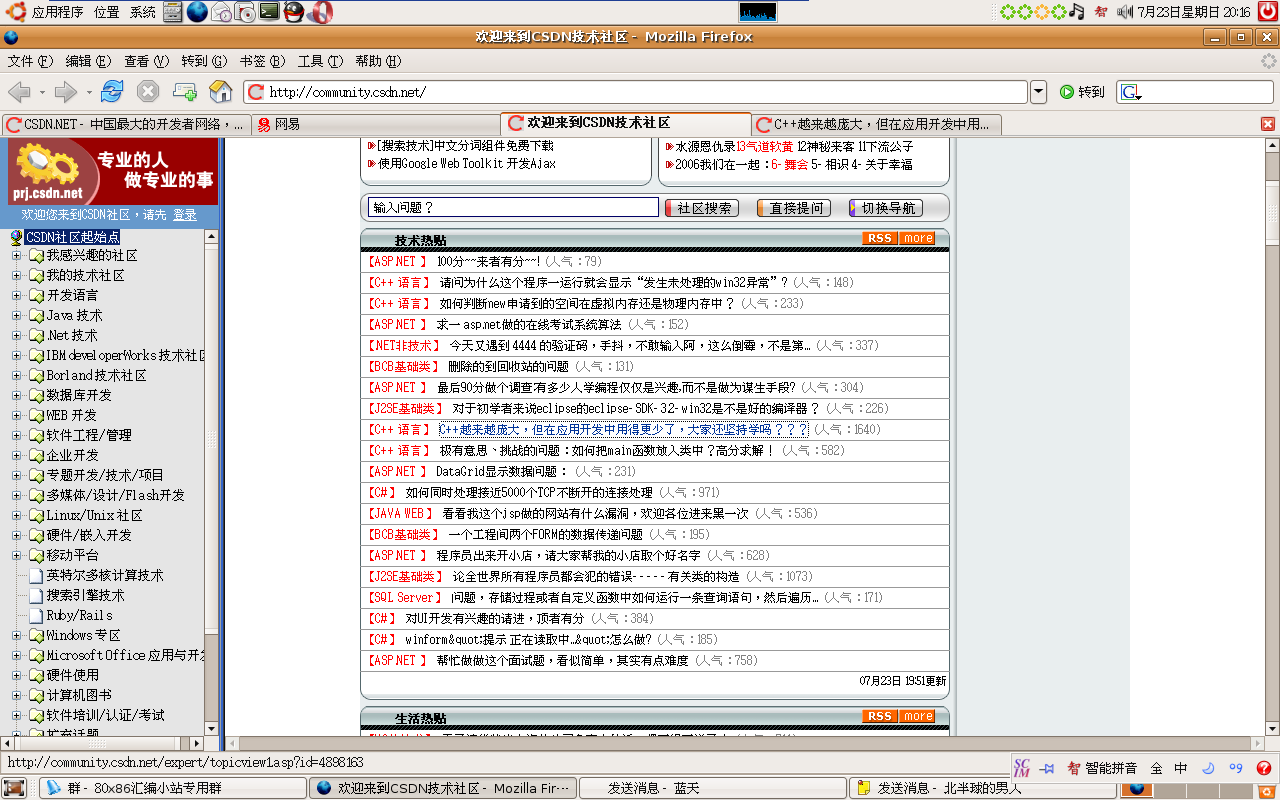The width and height of the screenshot is (1280, 800).
Task: Click the 输入问题 search input field
Action: coord(514,208)
